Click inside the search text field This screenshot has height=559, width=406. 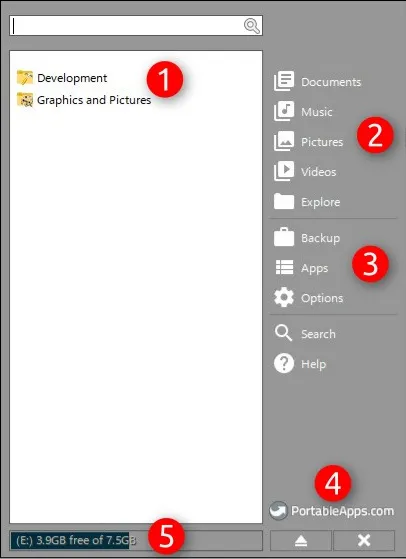(136, 25)
